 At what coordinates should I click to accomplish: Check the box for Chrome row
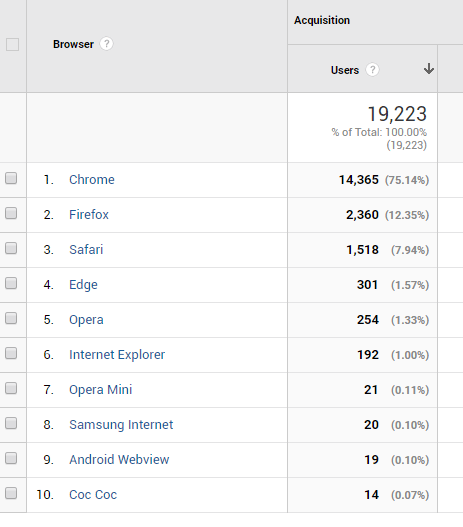pos(11,178)
